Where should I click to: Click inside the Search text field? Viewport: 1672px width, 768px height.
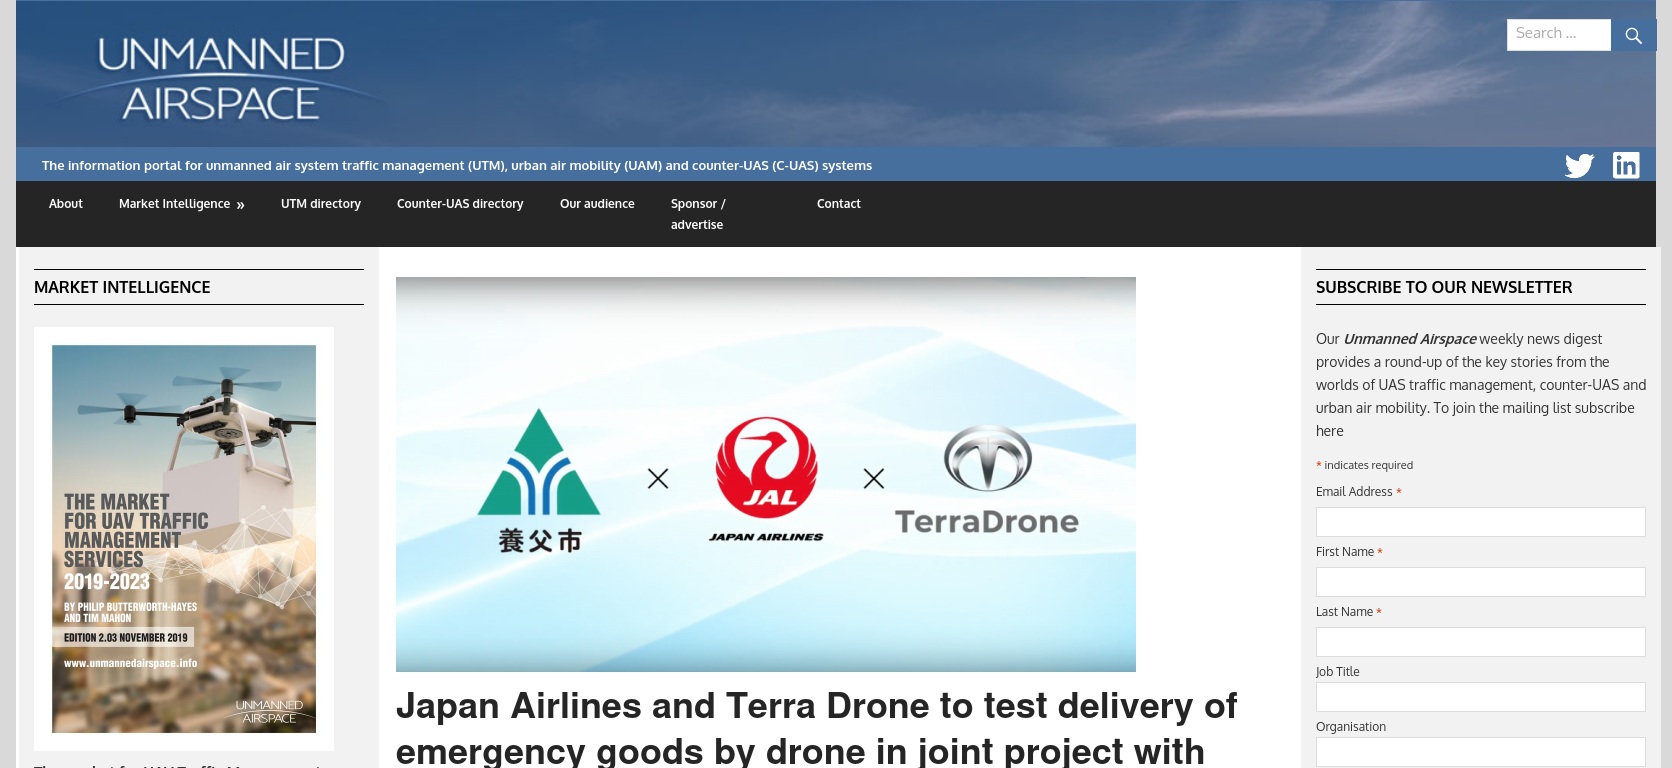[x=1558, y=34]
